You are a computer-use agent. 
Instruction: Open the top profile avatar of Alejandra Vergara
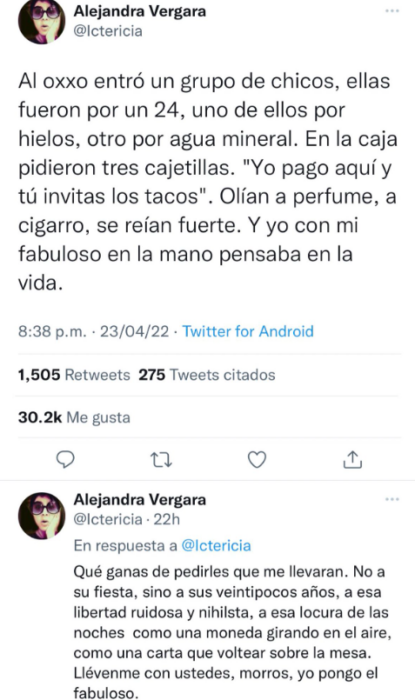(x=42, y=21)
